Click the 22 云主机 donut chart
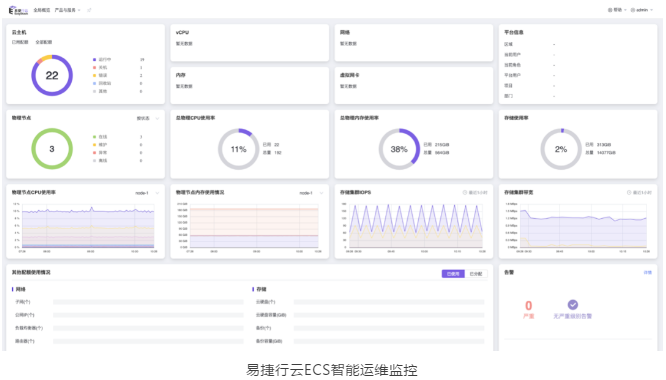 (x=52, y=76)
